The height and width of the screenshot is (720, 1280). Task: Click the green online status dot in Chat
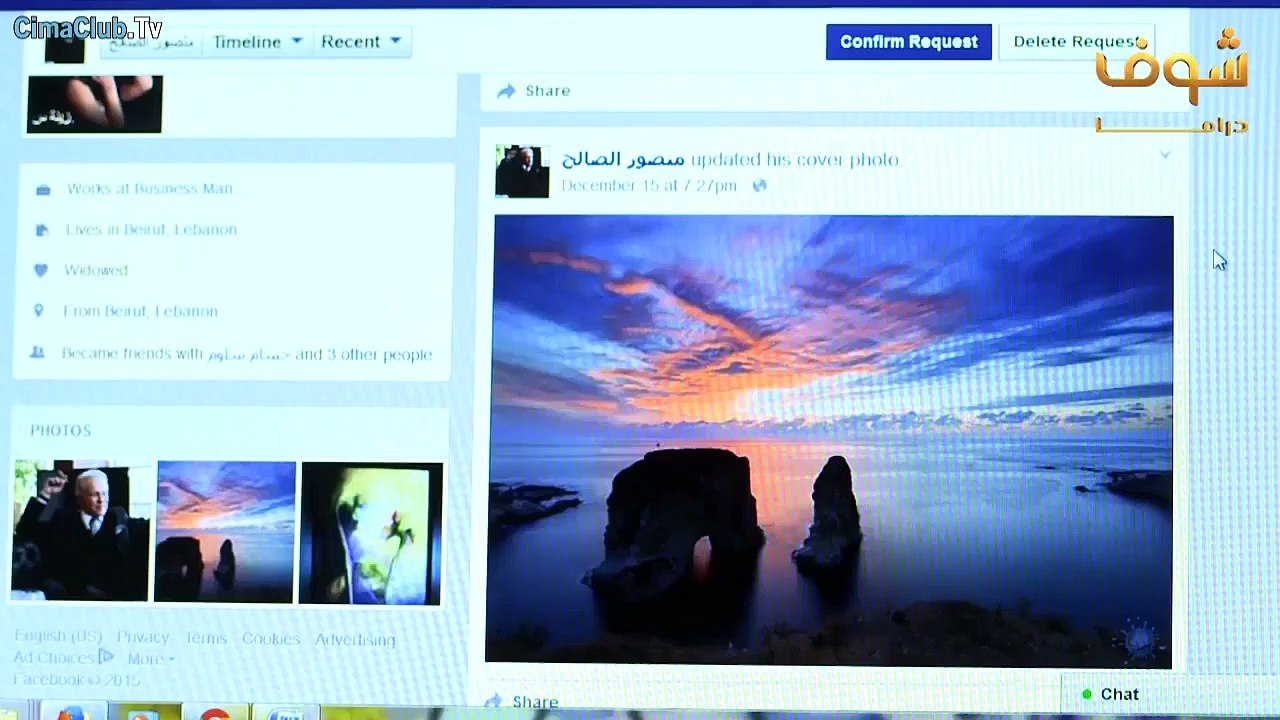pyautogui.click(x=1087, y=695)
